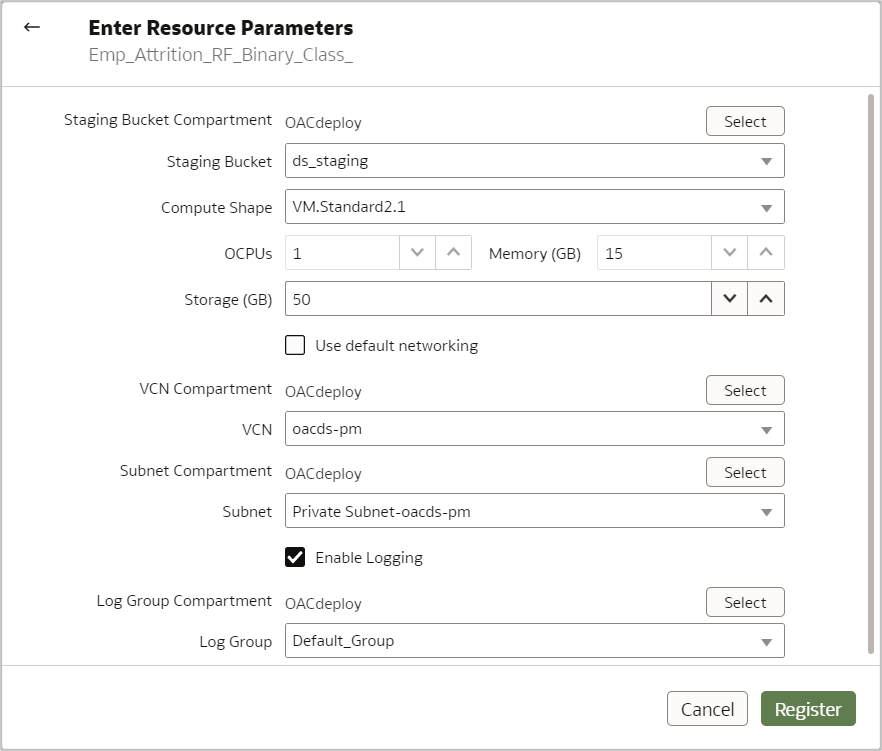Select the Staging Bucket Compartment
The width and height of the screenshot is (882, 751).
[745, 122]
